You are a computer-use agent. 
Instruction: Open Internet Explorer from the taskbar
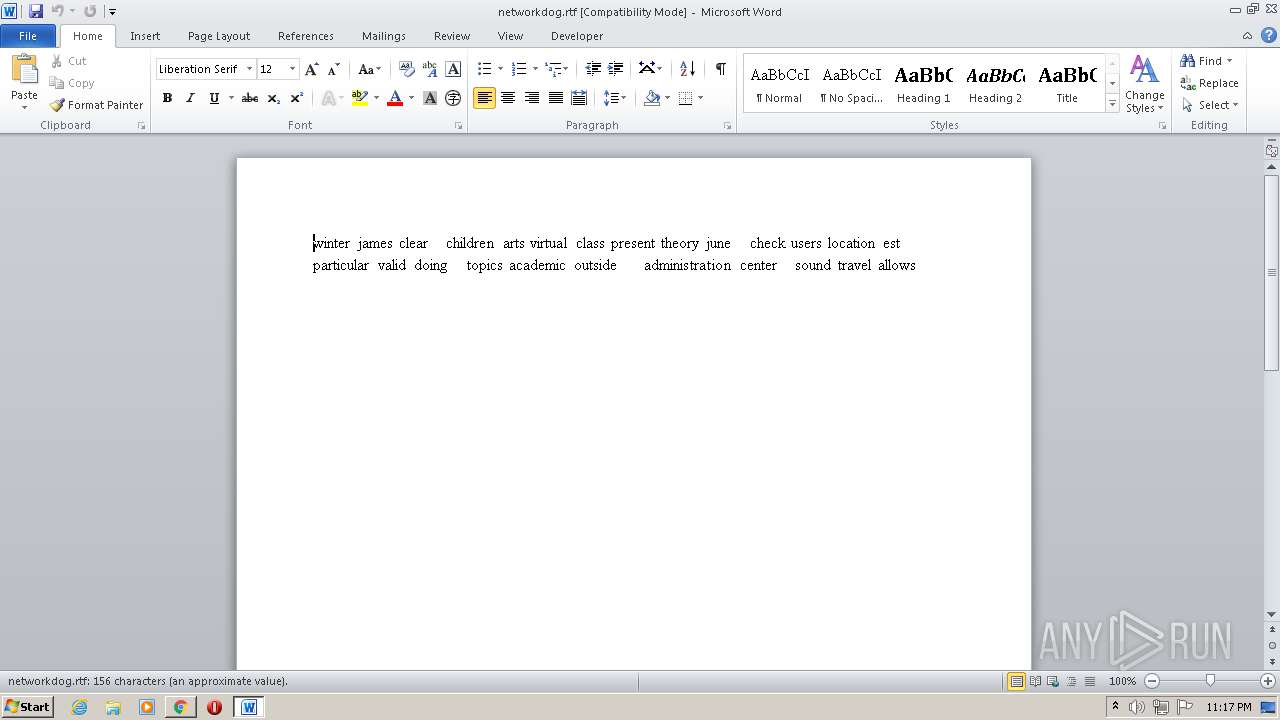(x=79, y=707)
